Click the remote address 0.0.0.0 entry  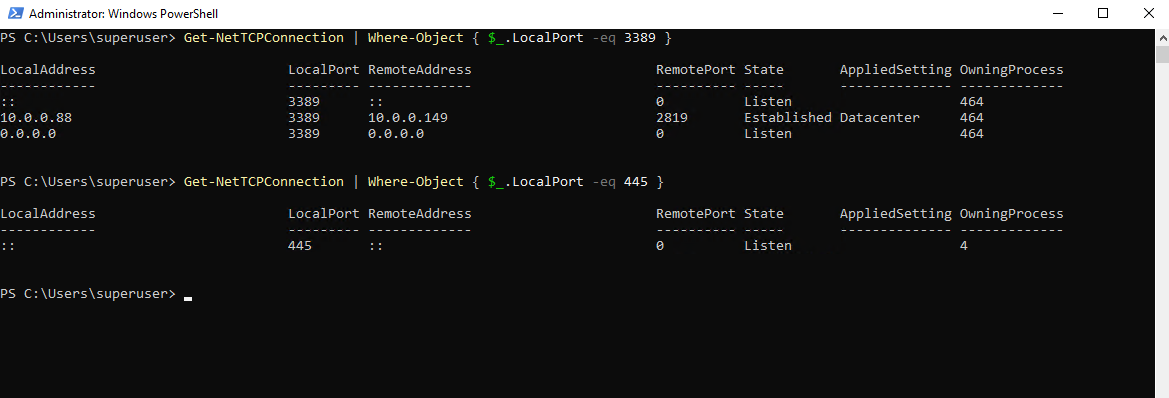[396, 134]
